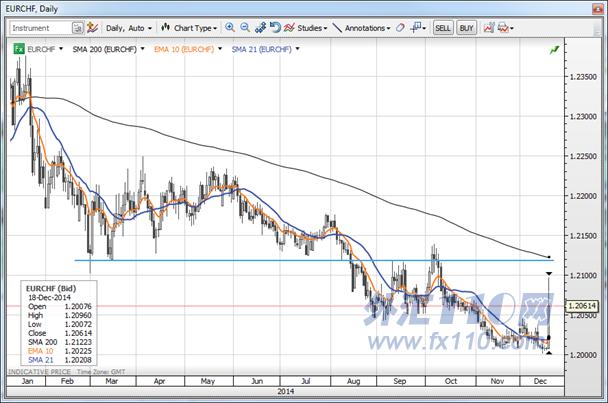Click the crosshair data cursor icon
This screenshot has width=608, height=403.
417,28
